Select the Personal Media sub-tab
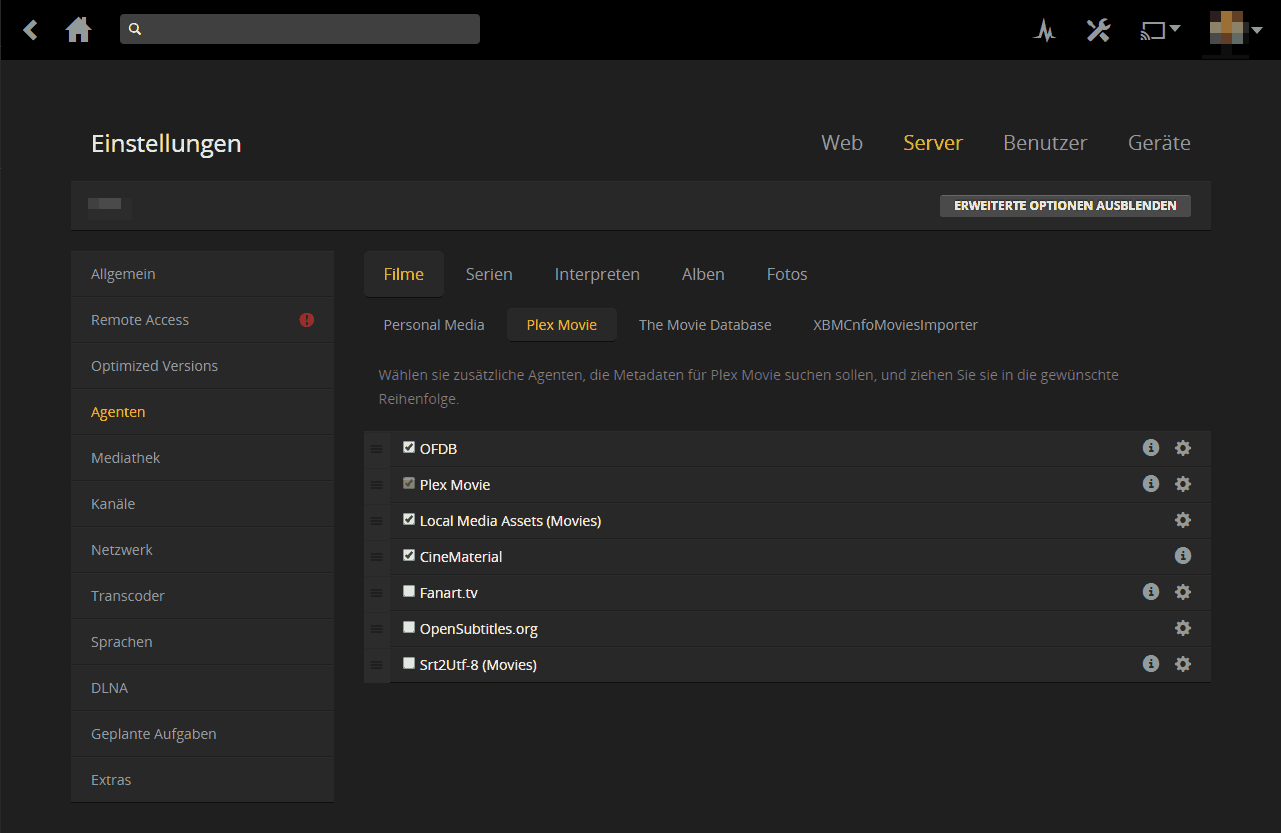Viewport: 1281px width, 833px height. tap(434, 325)
